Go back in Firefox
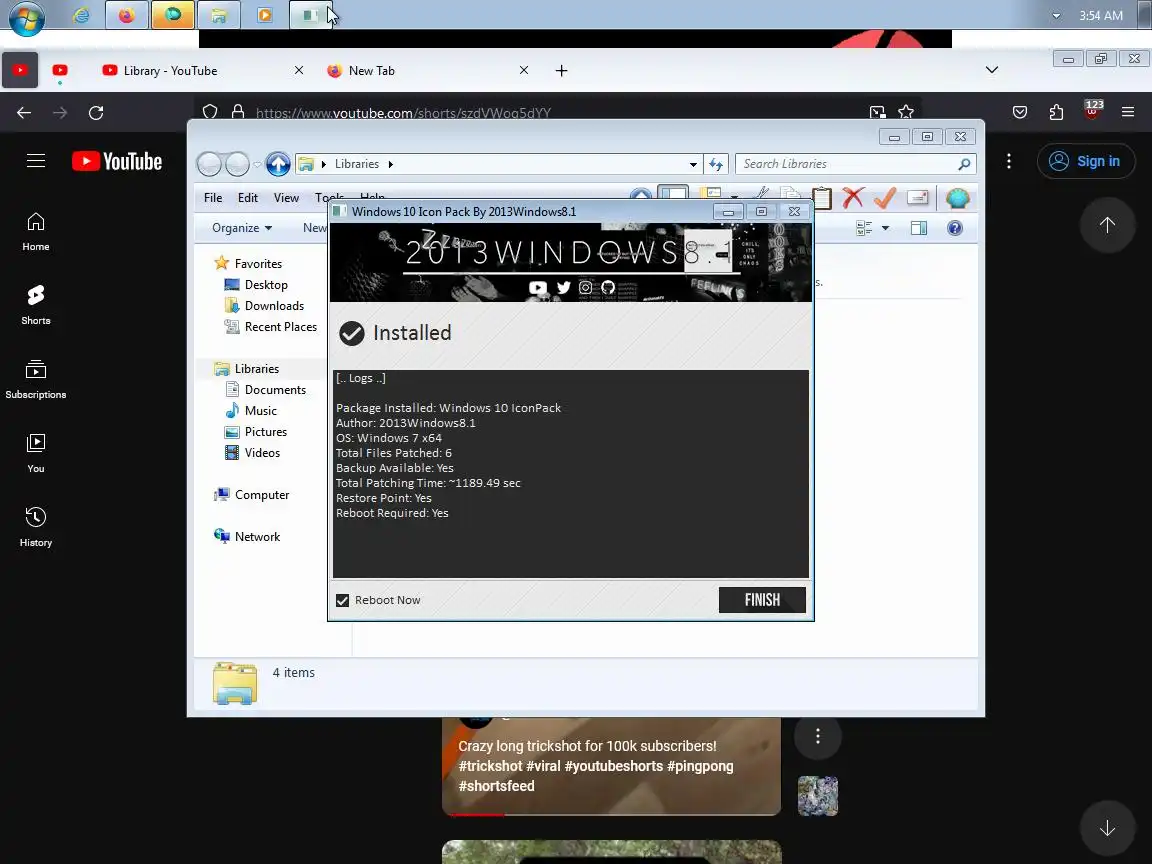1152x864 pixels. tap(24, 112)
